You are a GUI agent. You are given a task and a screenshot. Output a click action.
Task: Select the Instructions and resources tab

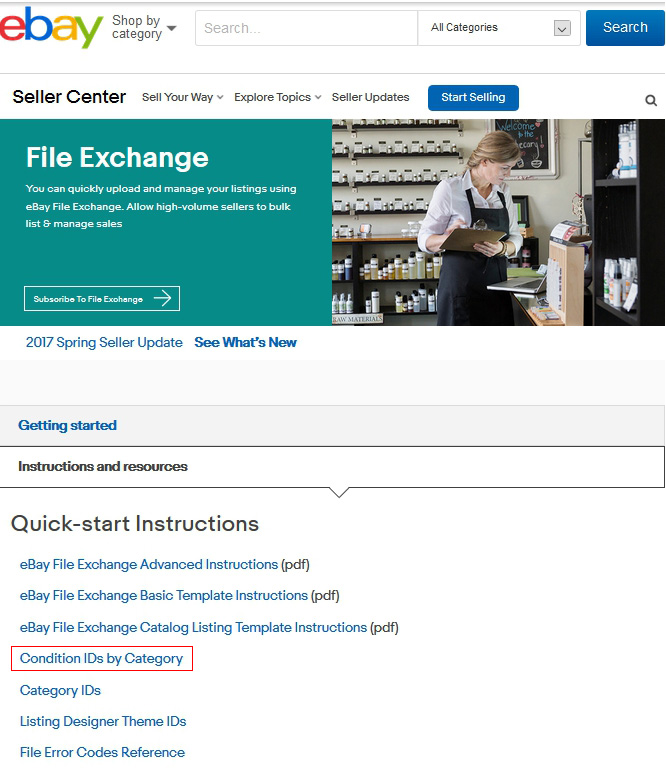pos(333,467)
